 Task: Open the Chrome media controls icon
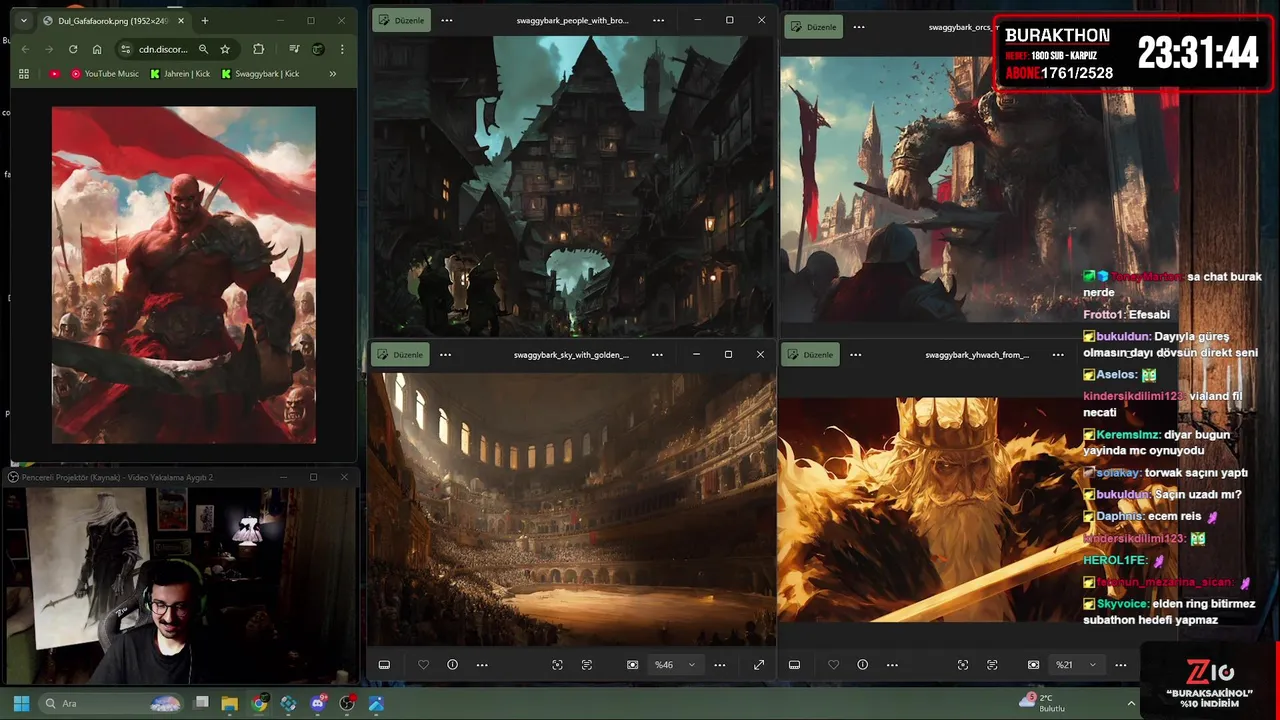294,49
